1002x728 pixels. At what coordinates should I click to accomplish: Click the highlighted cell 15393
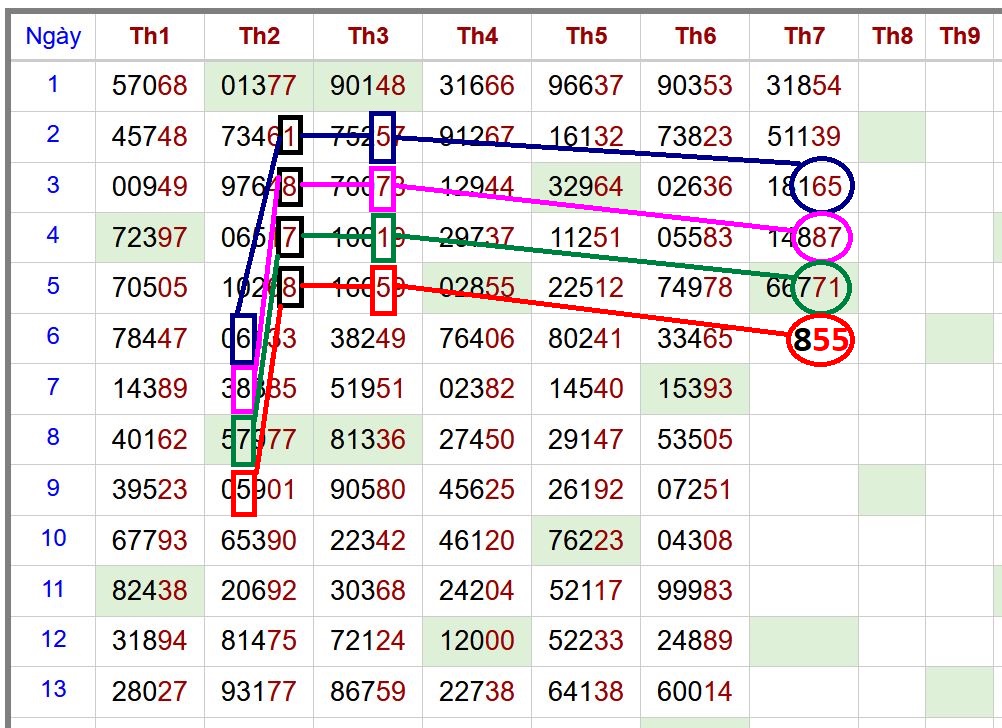pyautogui.click(x=695, y=389)
